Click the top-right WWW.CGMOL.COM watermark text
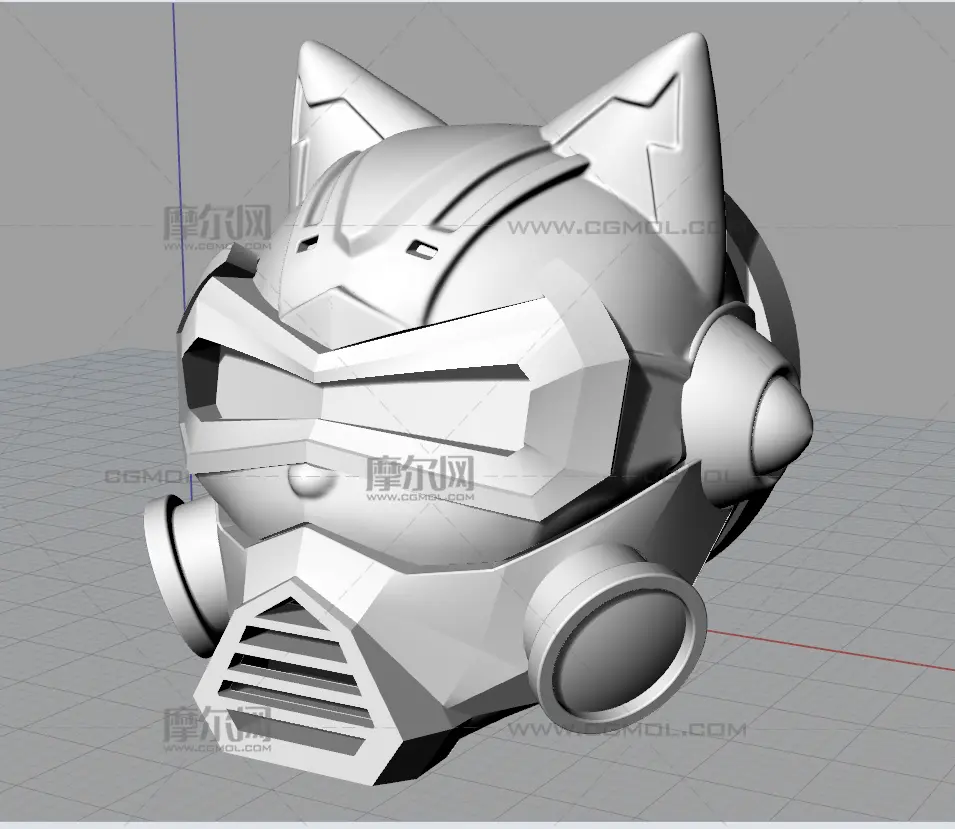Viewport: 955px width, 829px height. point(610,227)
